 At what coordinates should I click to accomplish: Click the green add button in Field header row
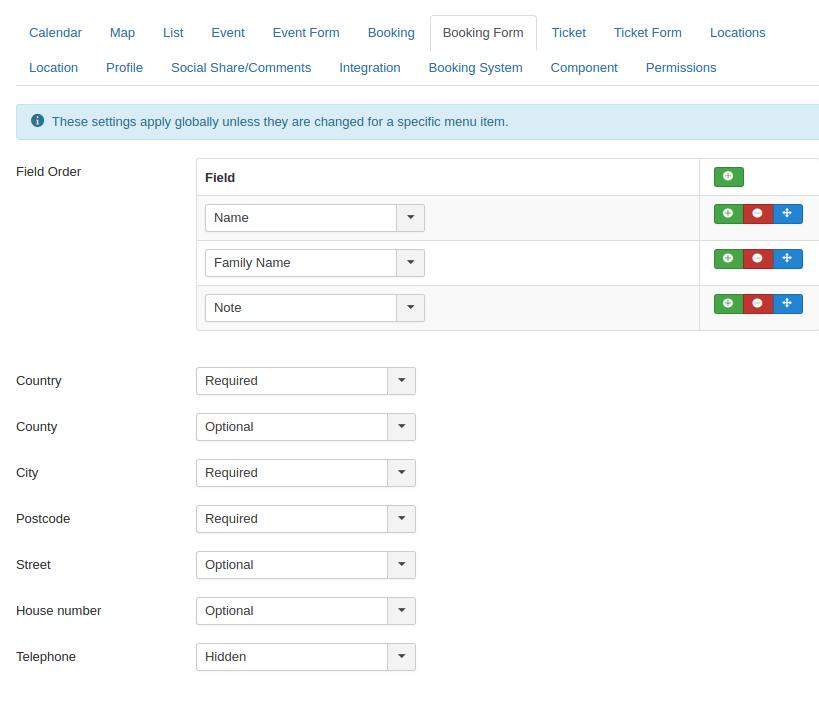click(x=728, y=177)
